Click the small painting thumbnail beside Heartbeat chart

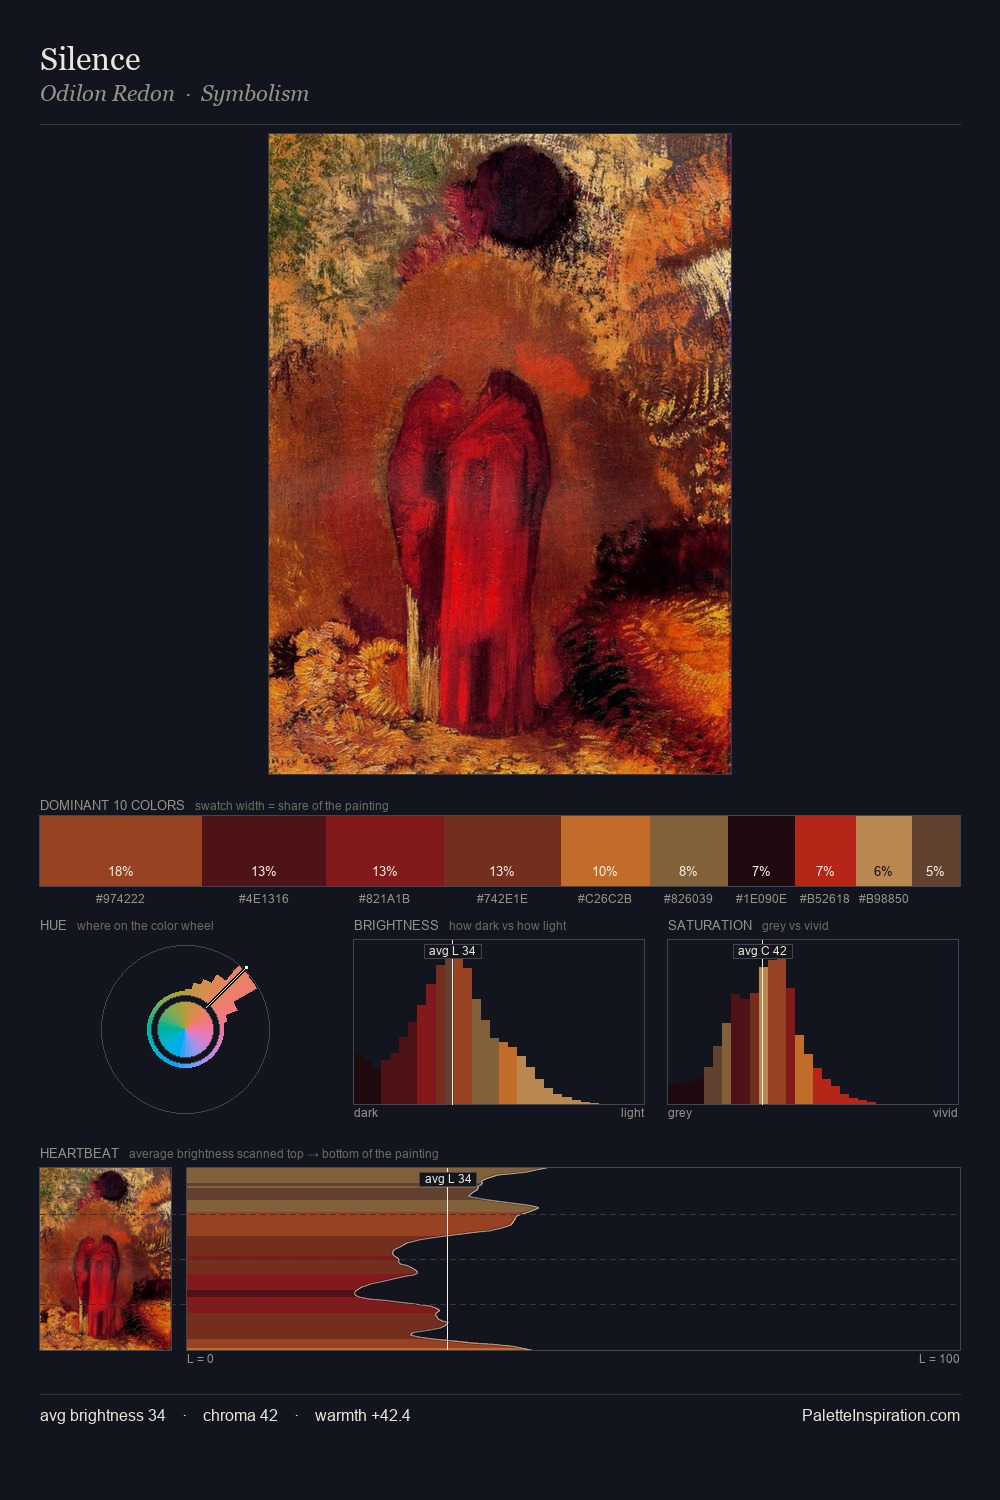tap(106, 1259)
